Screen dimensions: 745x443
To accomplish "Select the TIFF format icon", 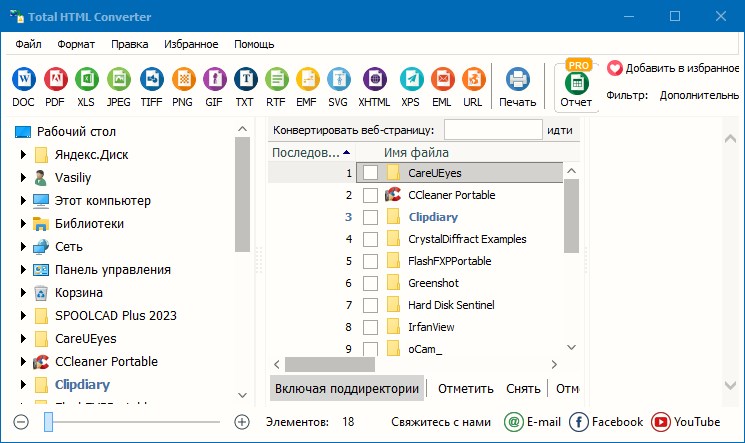I will tap(152, 79).
